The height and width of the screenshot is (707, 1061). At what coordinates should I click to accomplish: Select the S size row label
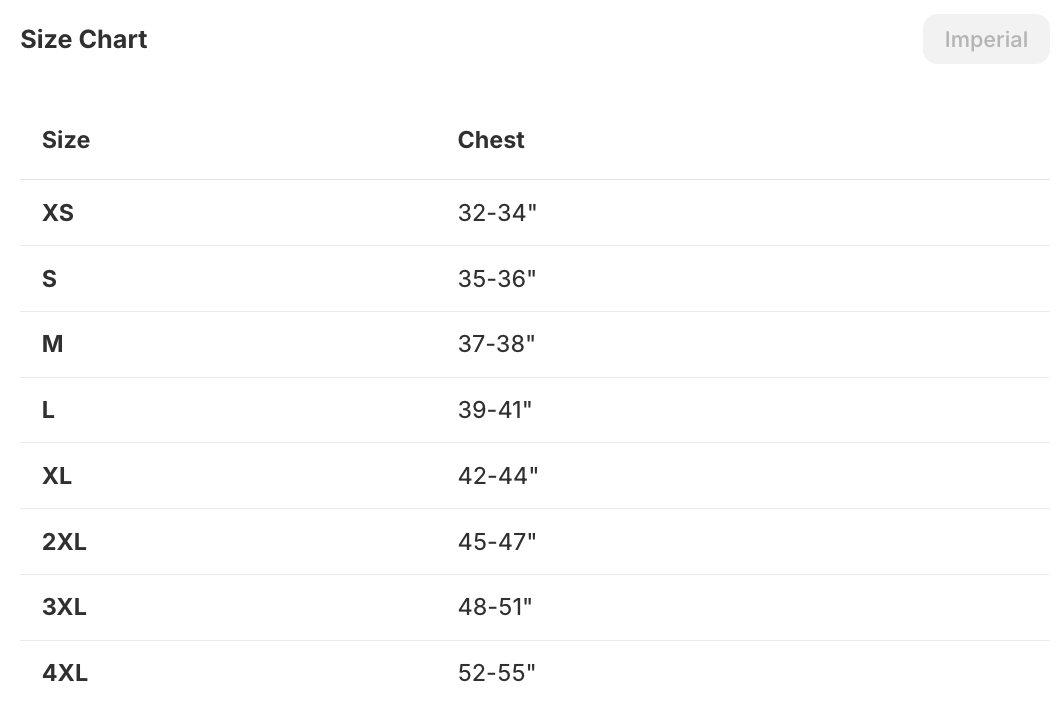click(x=49, y=279)
